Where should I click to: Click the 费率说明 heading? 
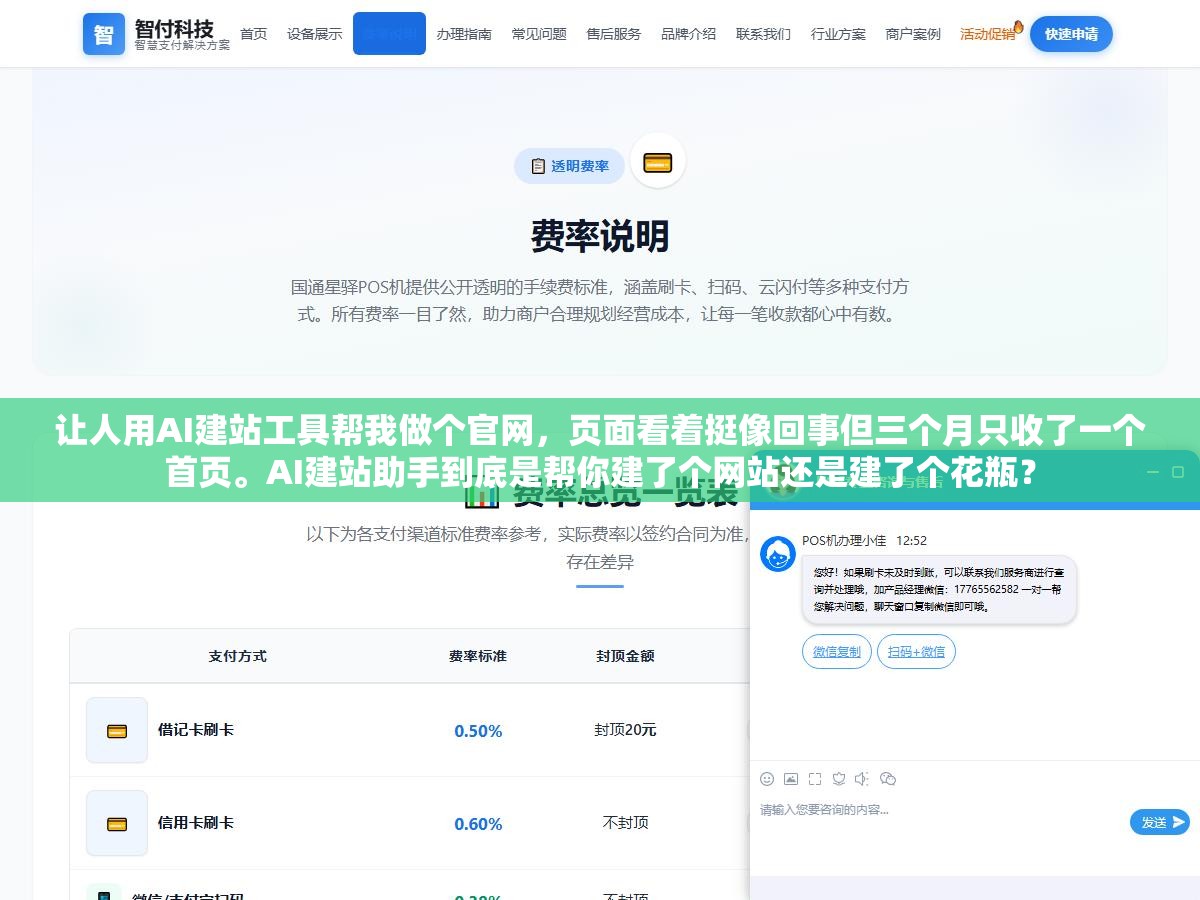[x=600, y=236]
